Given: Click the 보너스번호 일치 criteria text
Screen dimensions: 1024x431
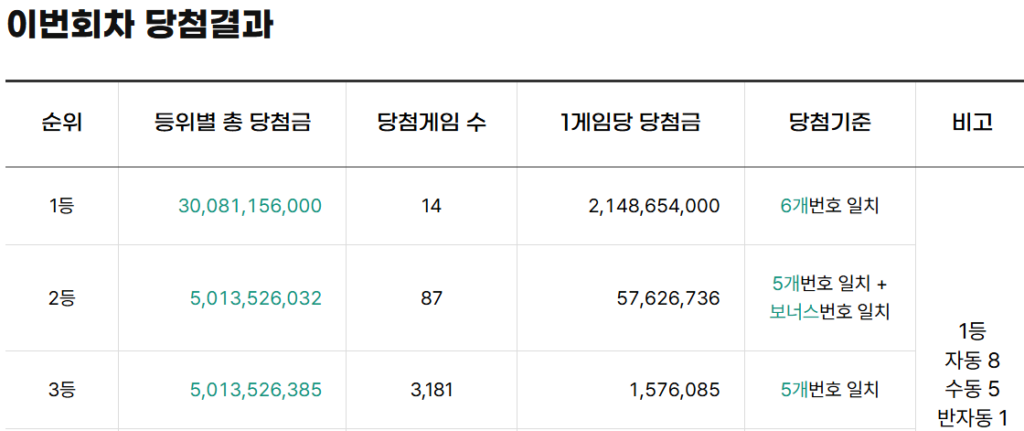Looking at the screenshot, I should click(x=829, y=312).
